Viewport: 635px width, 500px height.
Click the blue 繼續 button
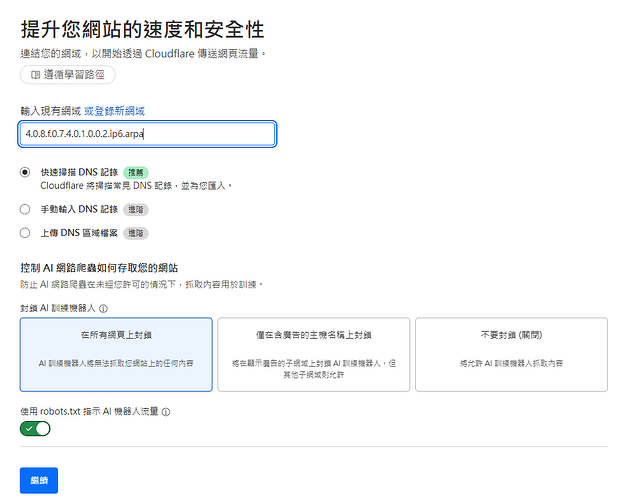(x=39, y=480)
